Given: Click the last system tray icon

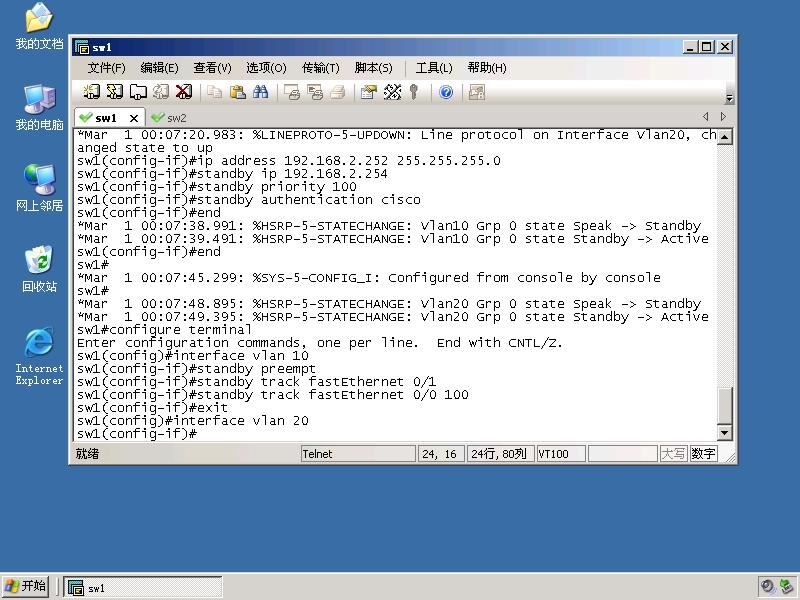Looking at the screenshot, I should click(x=787, y=586).
